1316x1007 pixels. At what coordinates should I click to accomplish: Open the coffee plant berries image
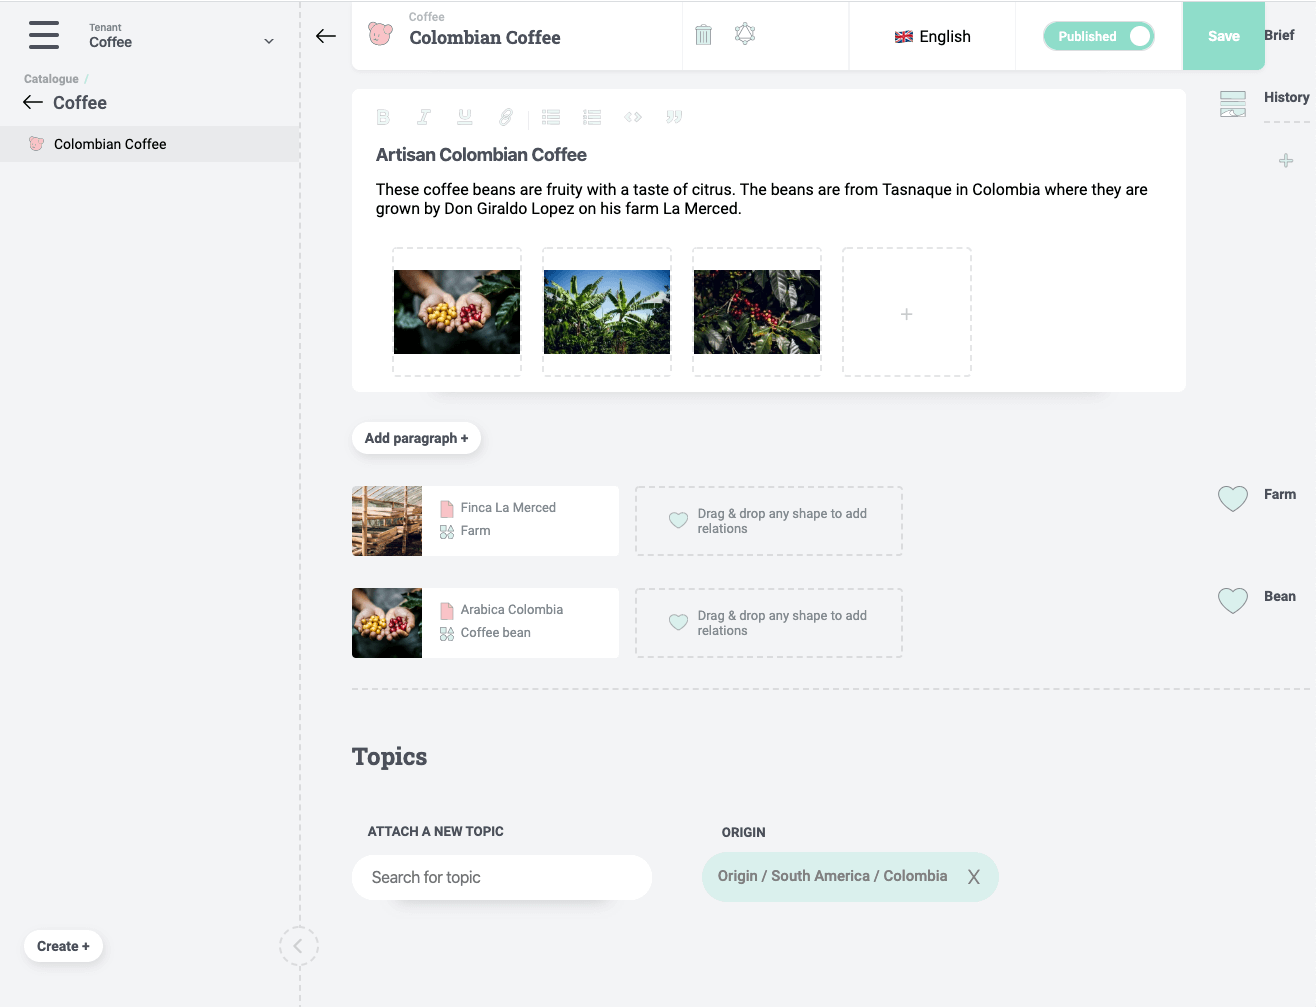click(x=757, y=312)
